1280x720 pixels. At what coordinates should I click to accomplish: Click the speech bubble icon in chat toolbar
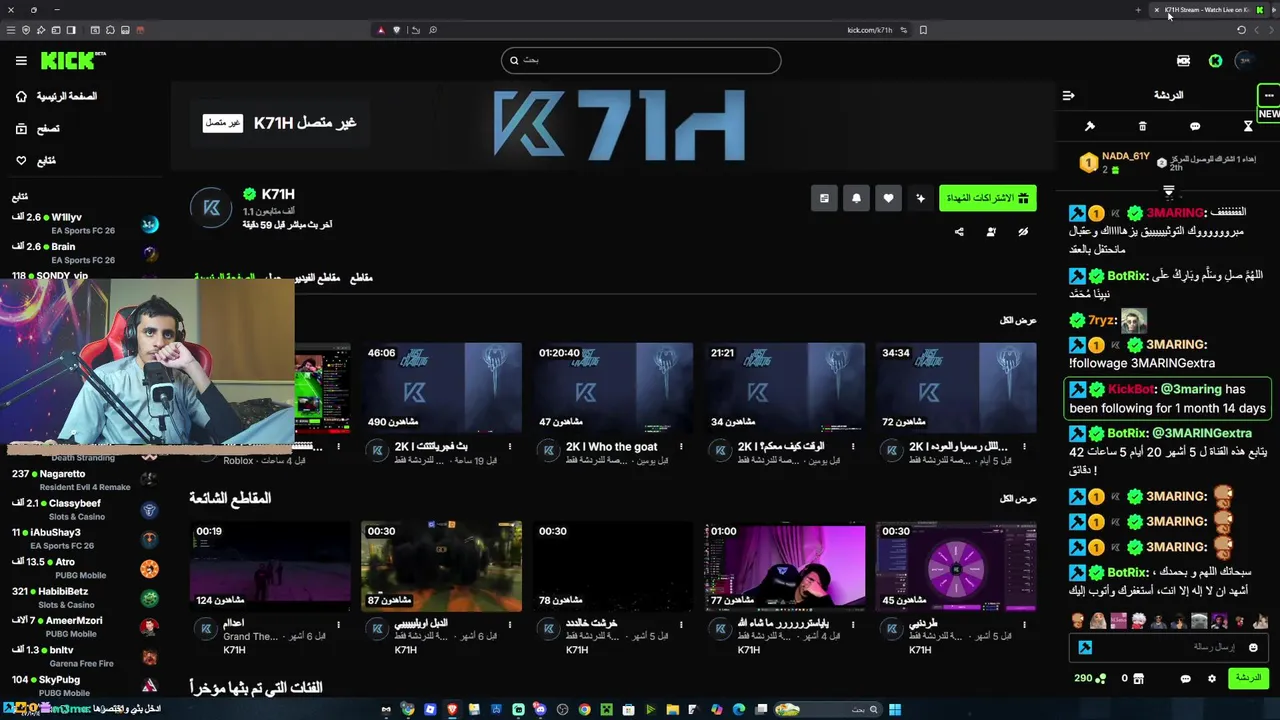click(1195, 127)
